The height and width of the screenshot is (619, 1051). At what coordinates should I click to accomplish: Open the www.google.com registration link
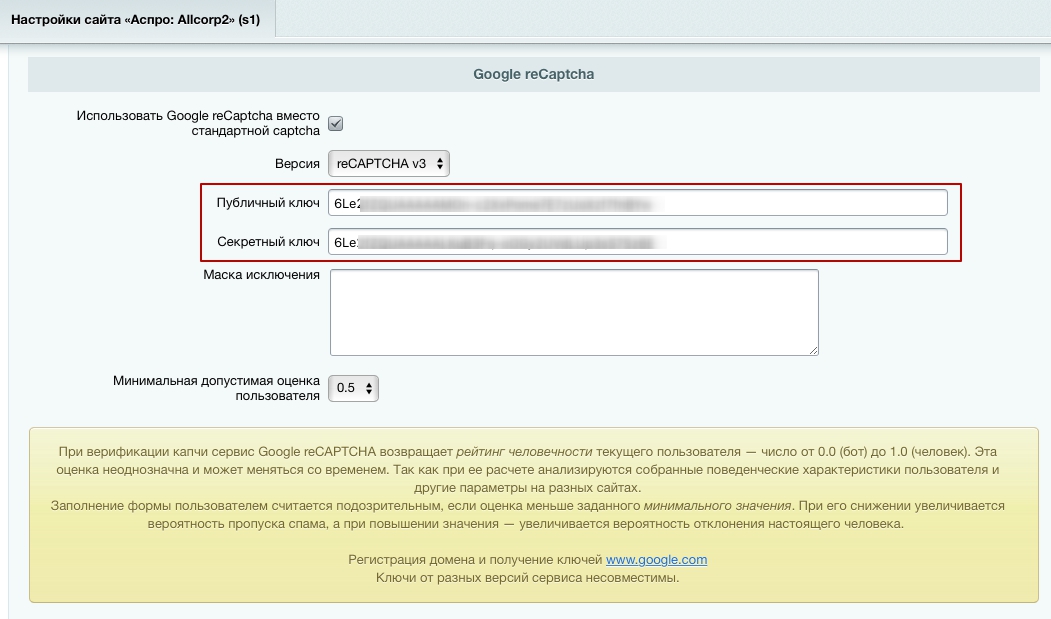pyautogui.click(x=656, y=559)
